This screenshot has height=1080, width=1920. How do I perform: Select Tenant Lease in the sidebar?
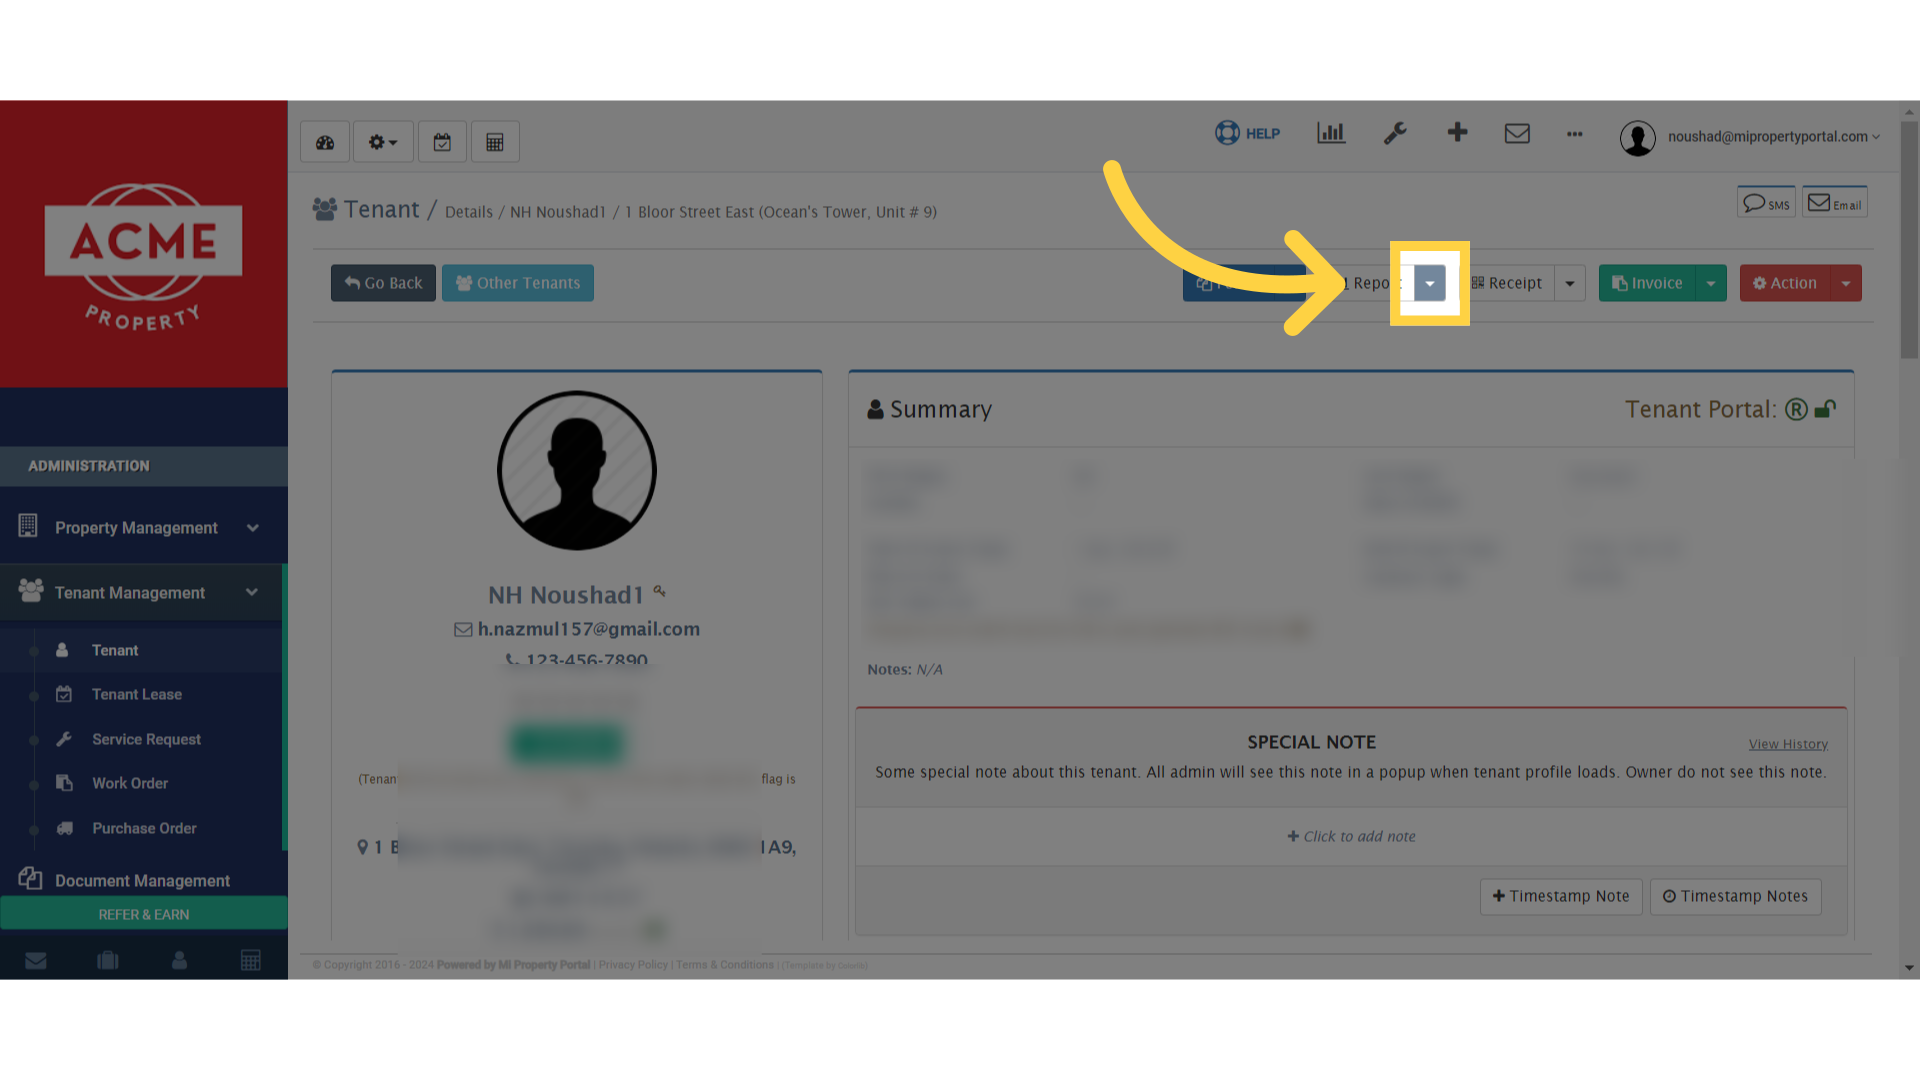[136, 694]
